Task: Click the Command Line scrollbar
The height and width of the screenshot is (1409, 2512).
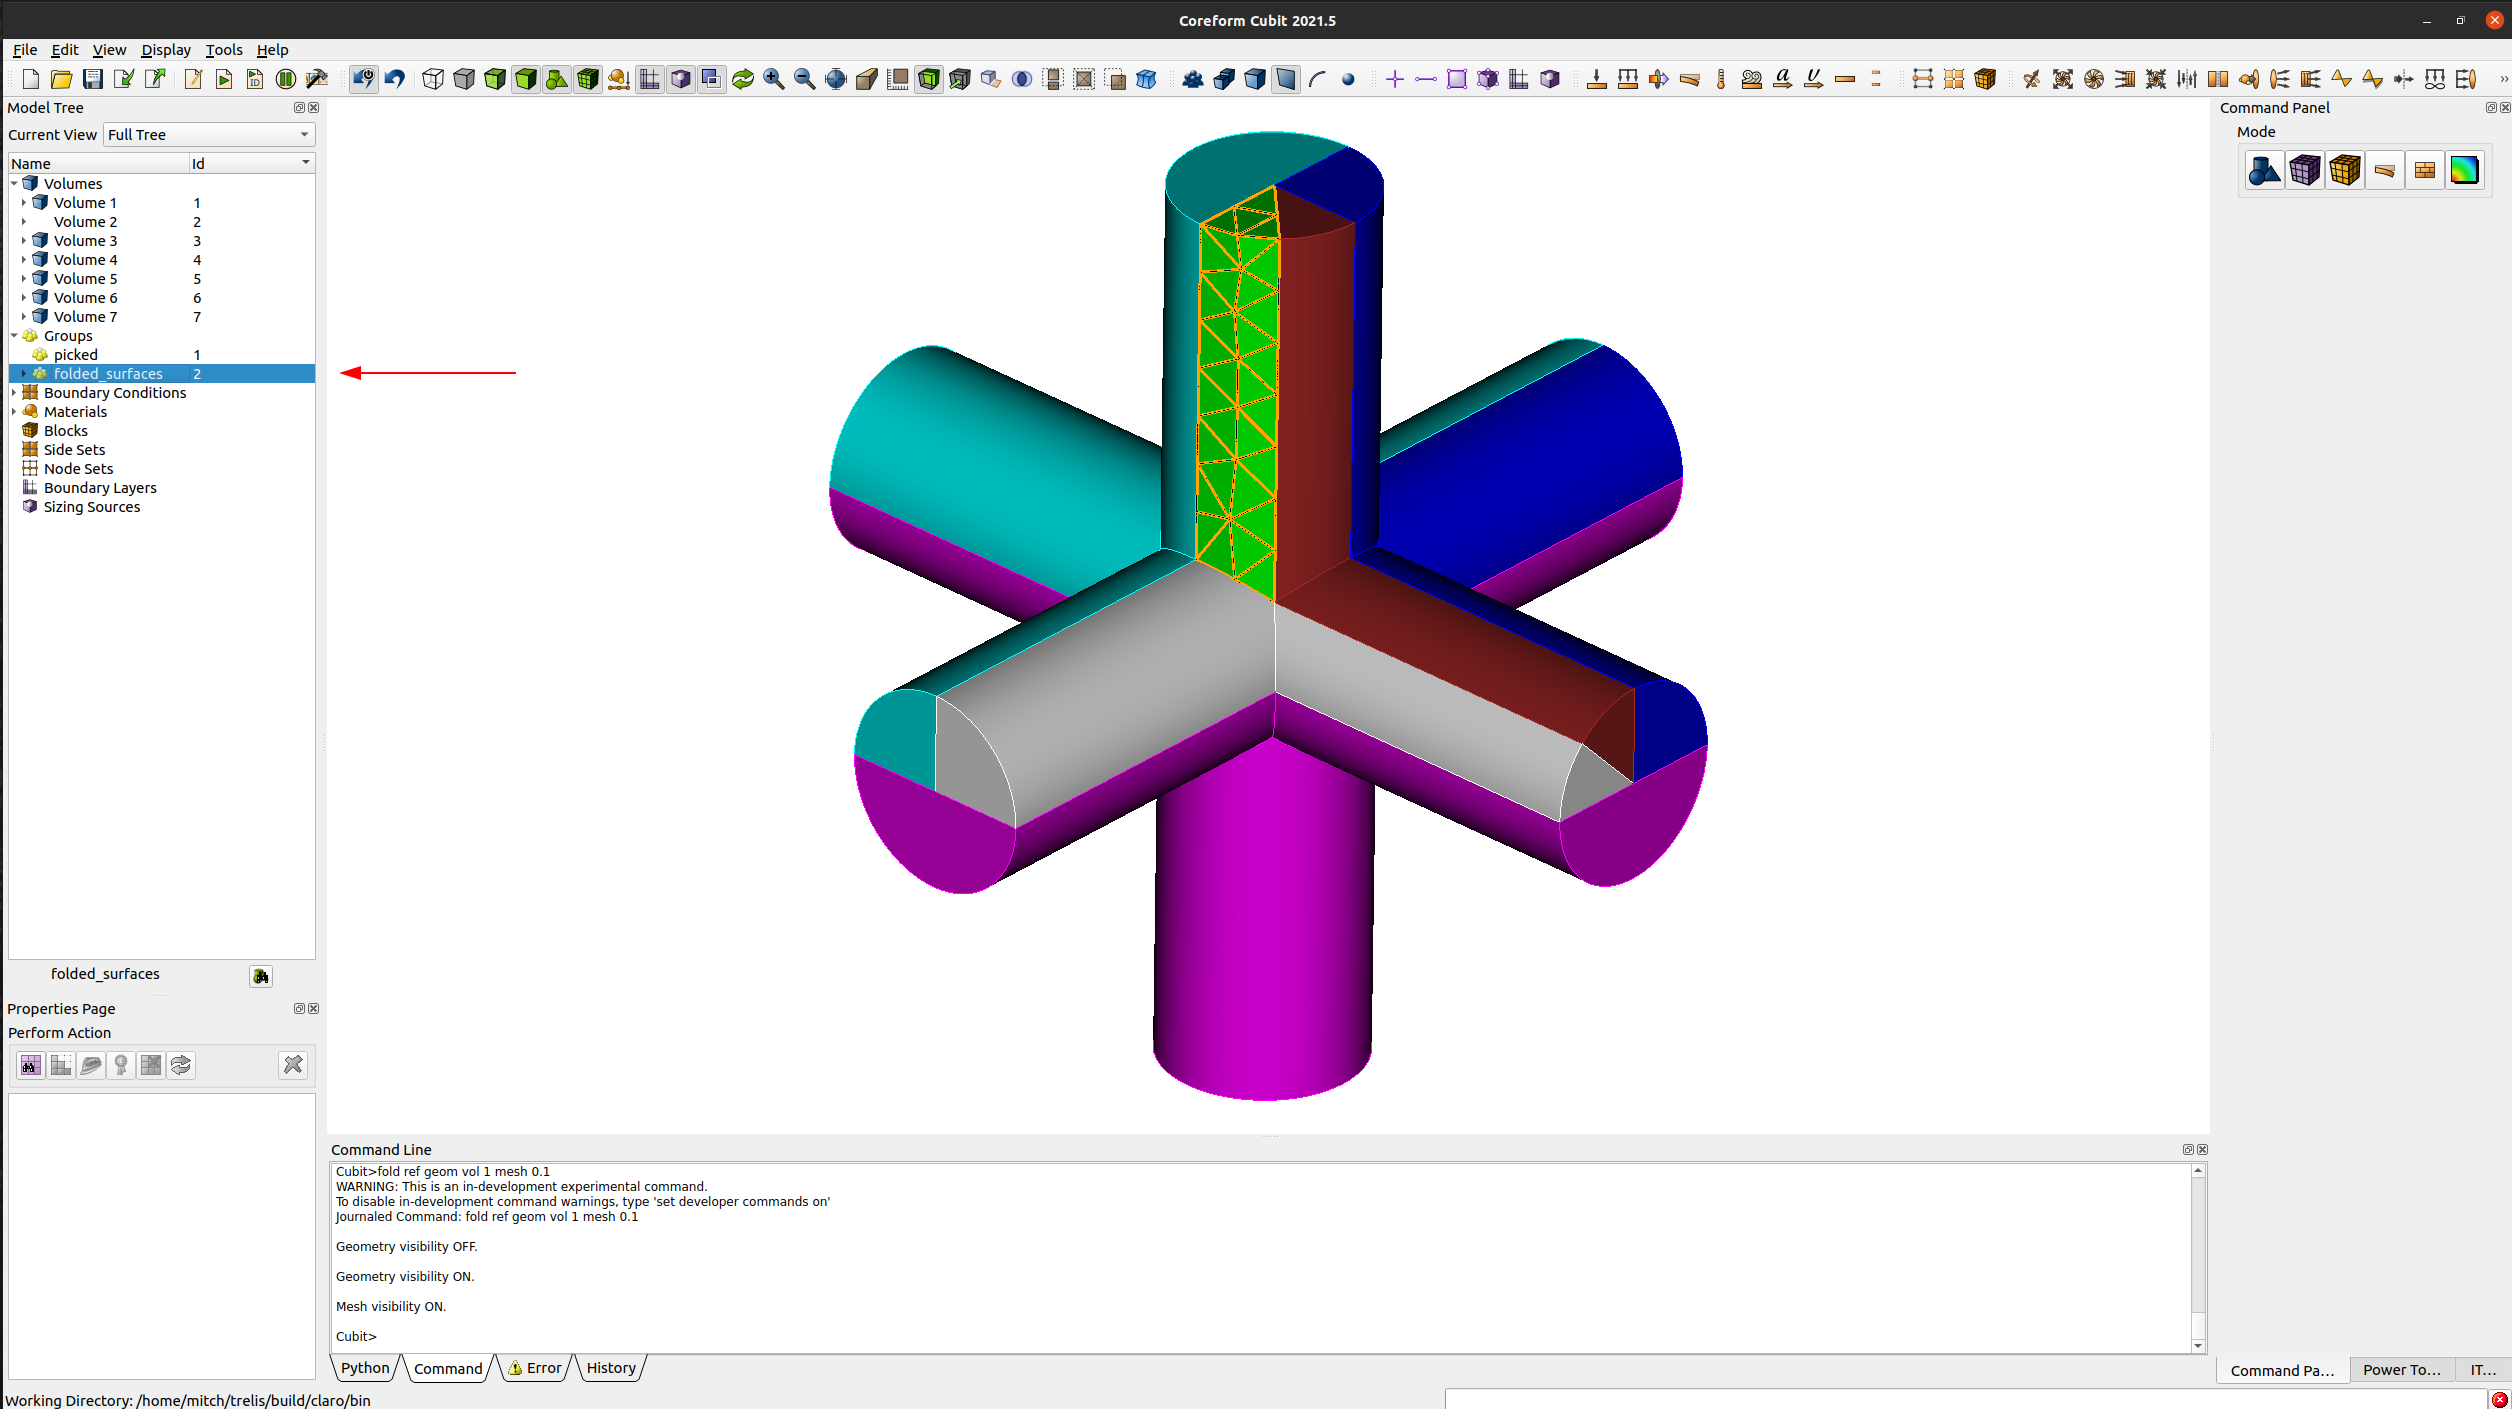Action: click(2198, 1257)
